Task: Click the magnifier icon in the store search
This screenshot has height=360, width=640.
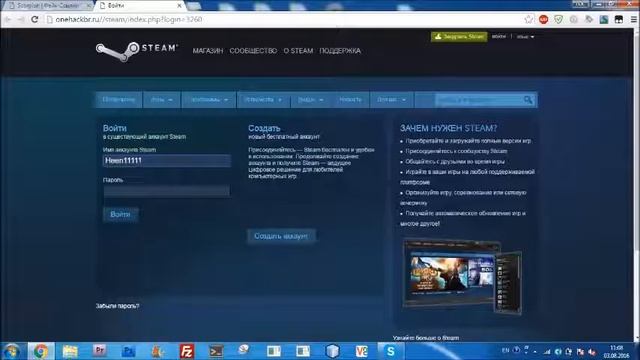Action: click(528, 100)
